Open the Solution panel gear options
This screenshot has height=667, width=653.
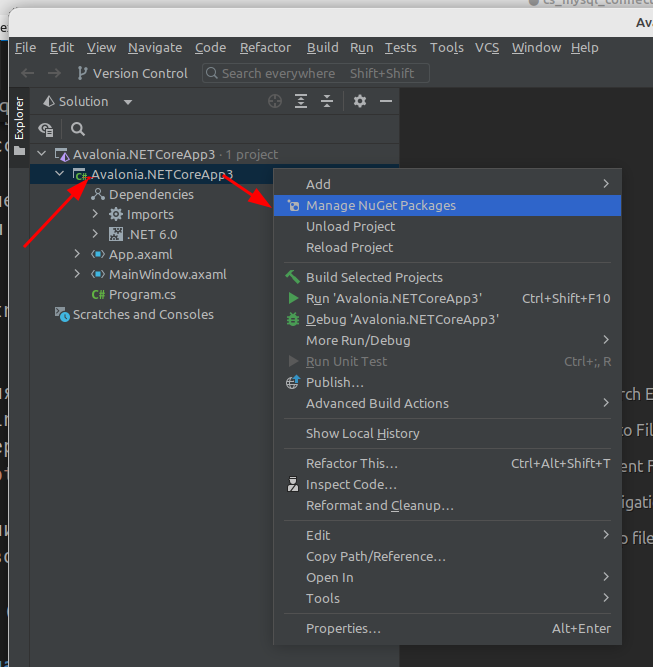(360, 101)
